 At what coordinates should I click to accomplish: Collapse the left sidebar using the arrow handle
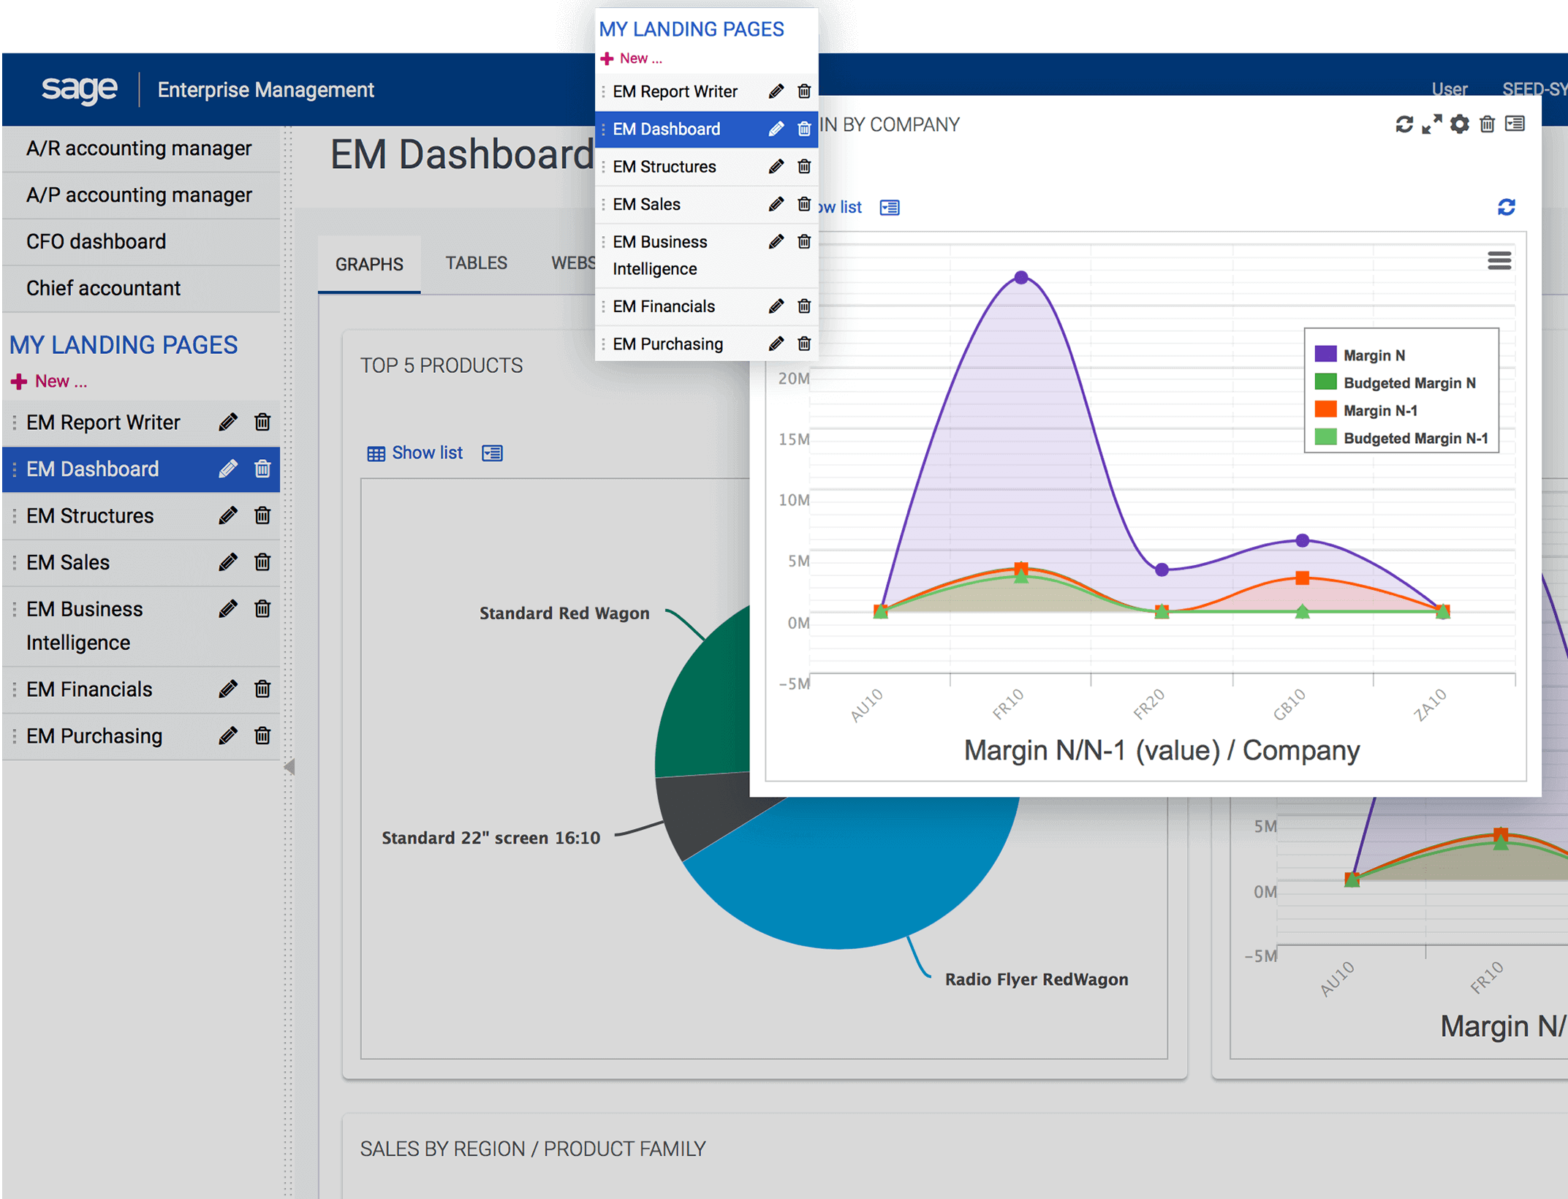(289, 767)
